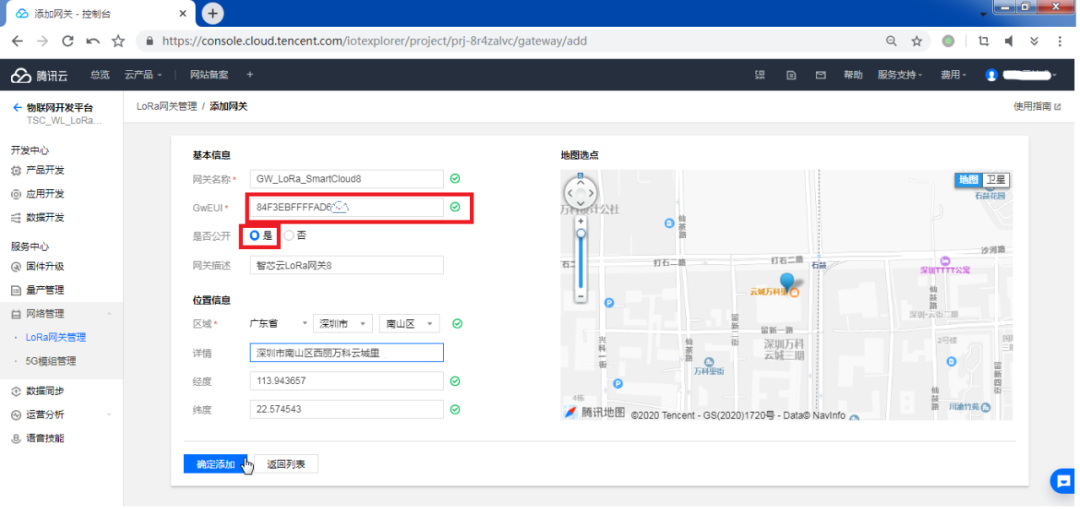1080x509 pixels.
Task: Click the zoom magnifier icon in address bar
Action: [891, 41]
